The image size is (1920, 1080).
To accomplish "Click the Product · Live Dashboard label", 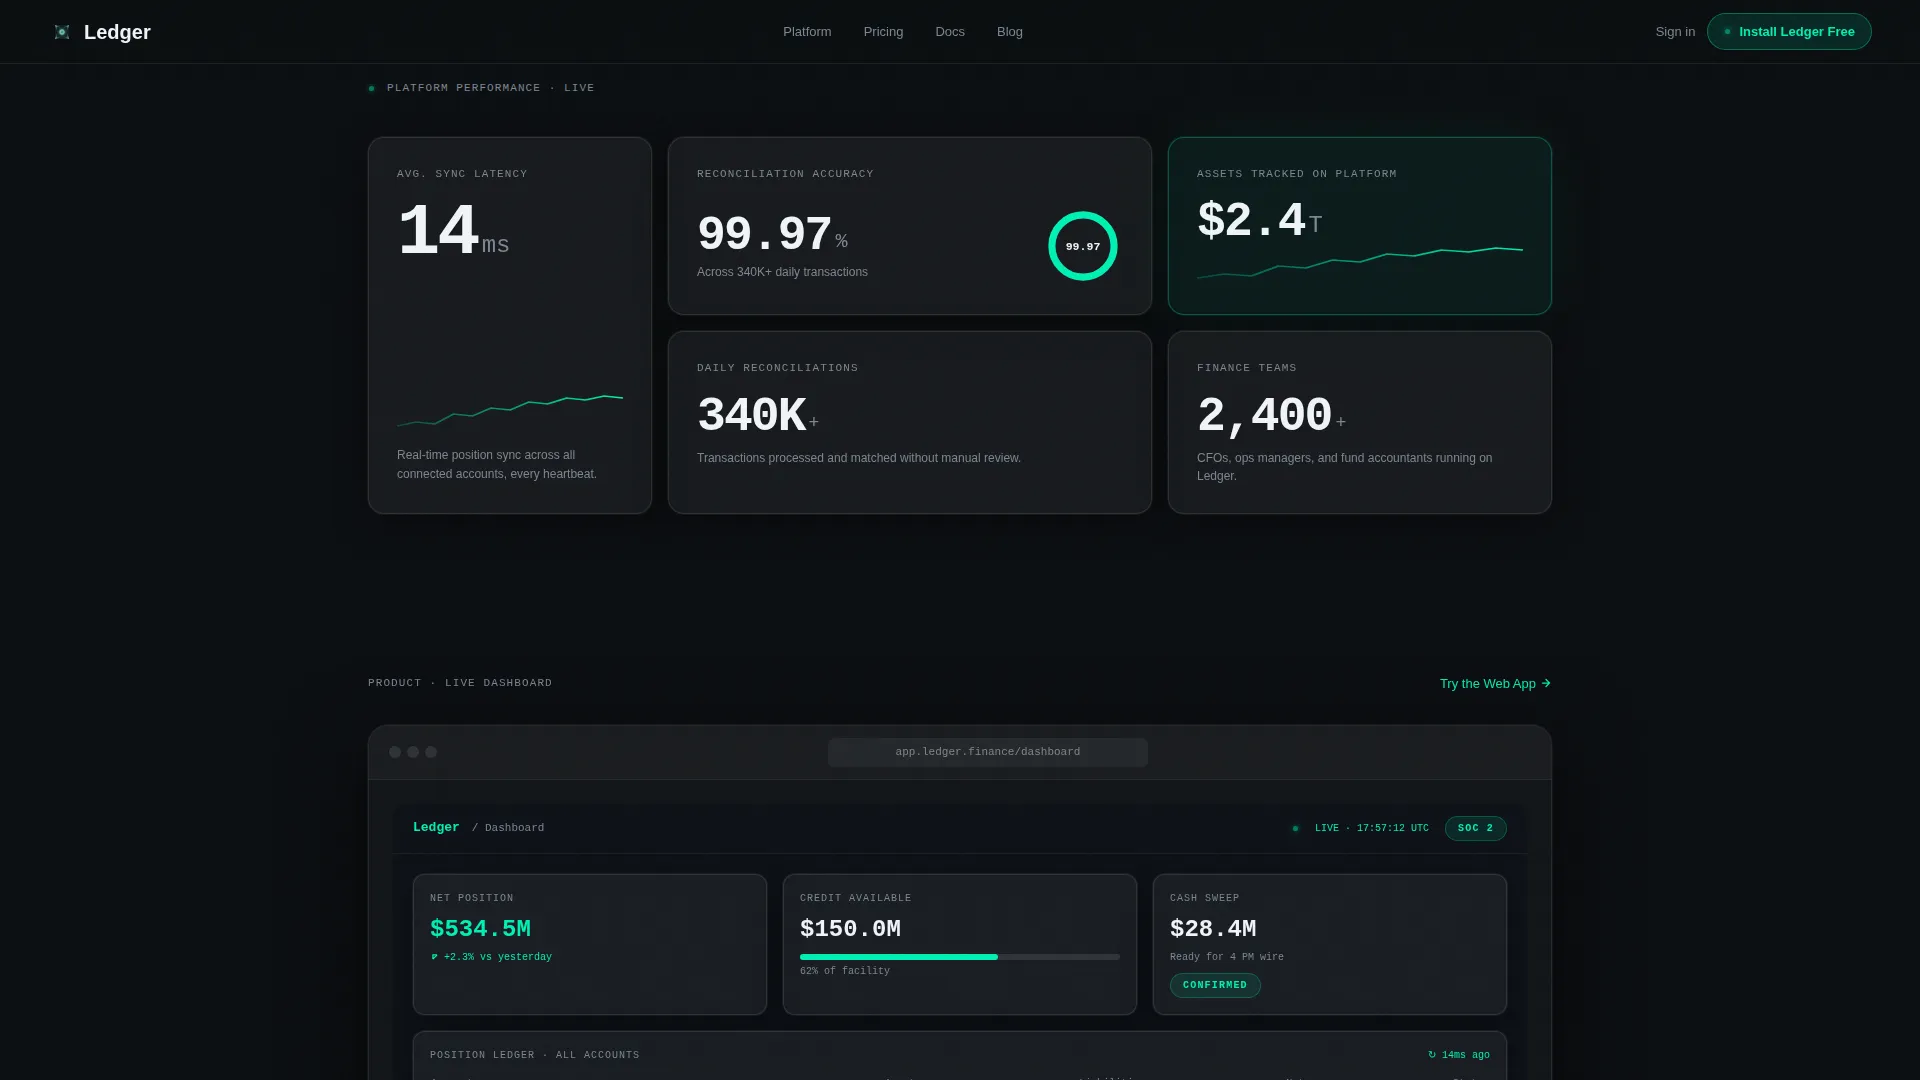I will point(460,683).
